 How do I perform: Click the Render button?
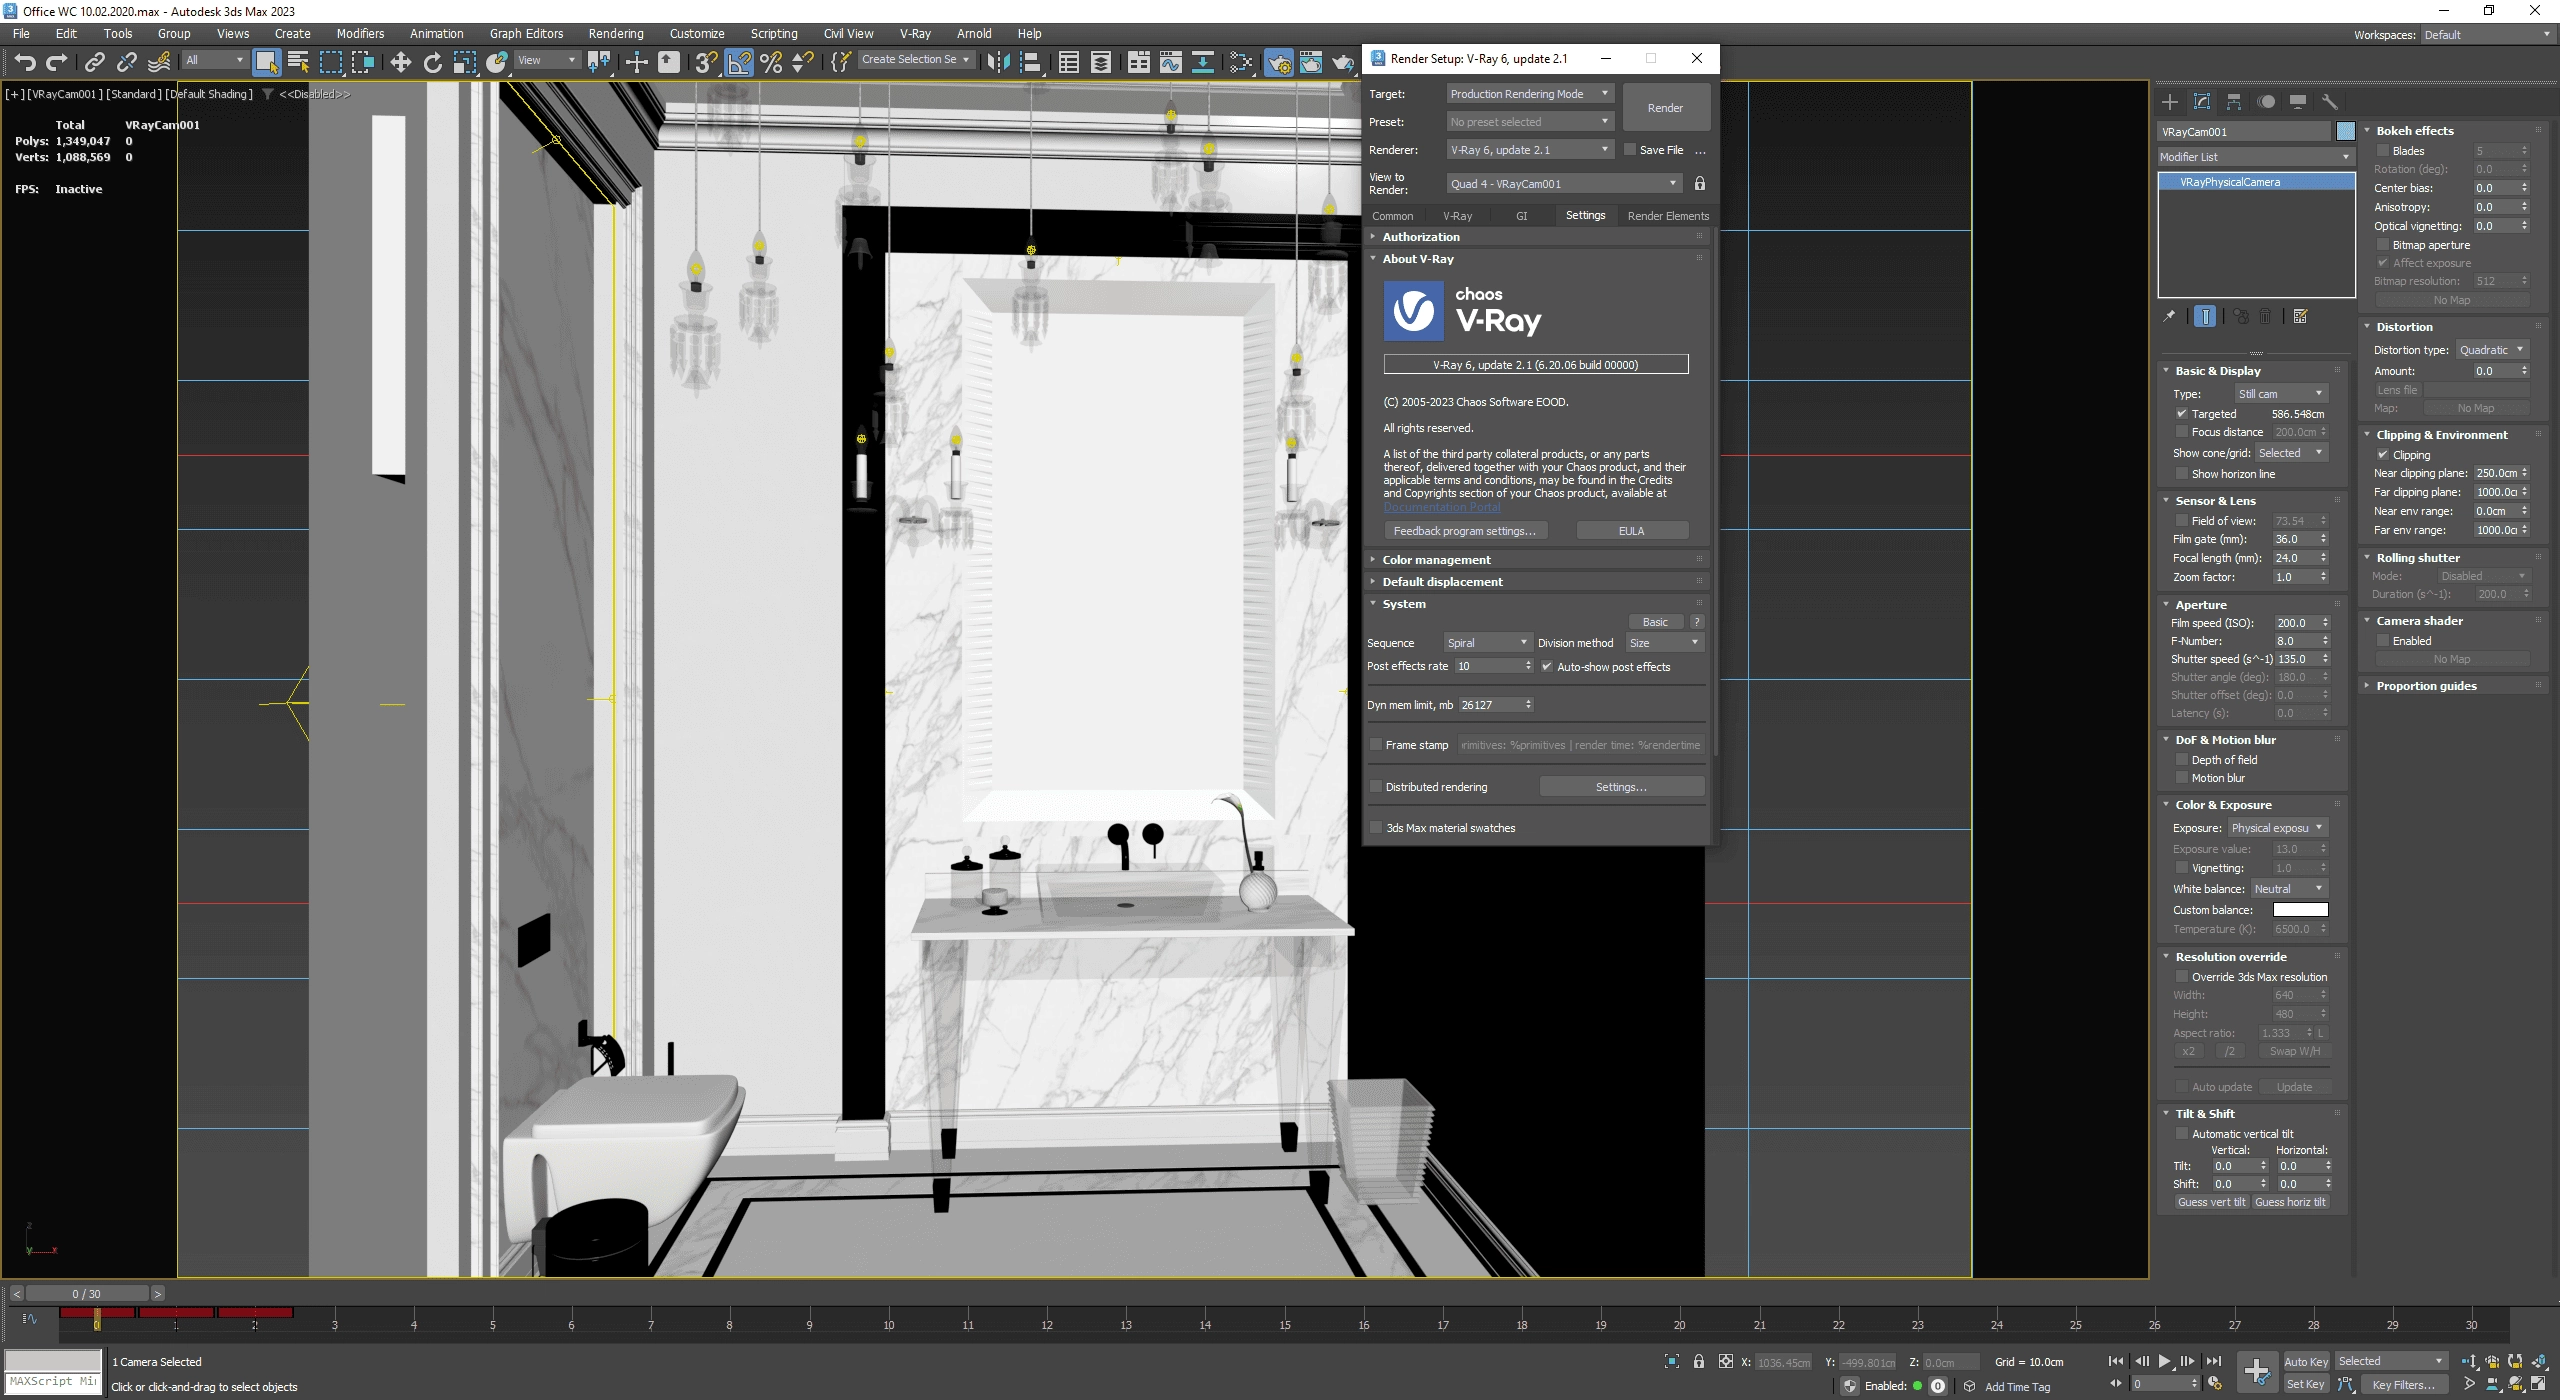1665,108
